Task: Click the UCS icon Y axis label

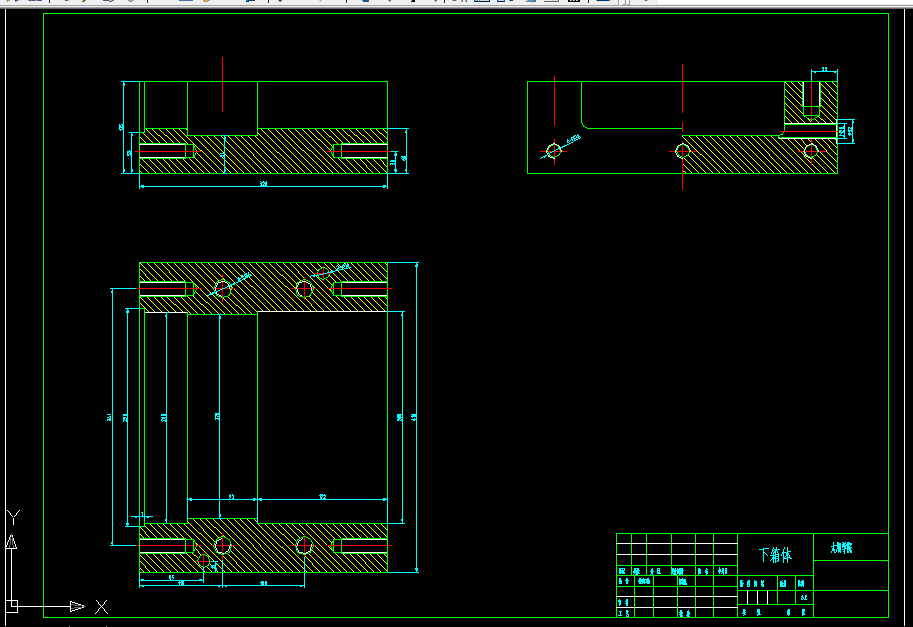Action: (x=13, y=517)
